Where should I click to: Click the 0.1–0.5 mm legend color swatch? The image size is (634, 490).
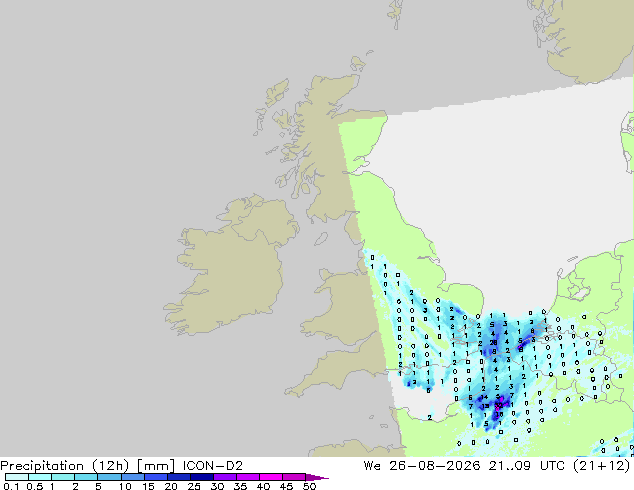point(17,477)
